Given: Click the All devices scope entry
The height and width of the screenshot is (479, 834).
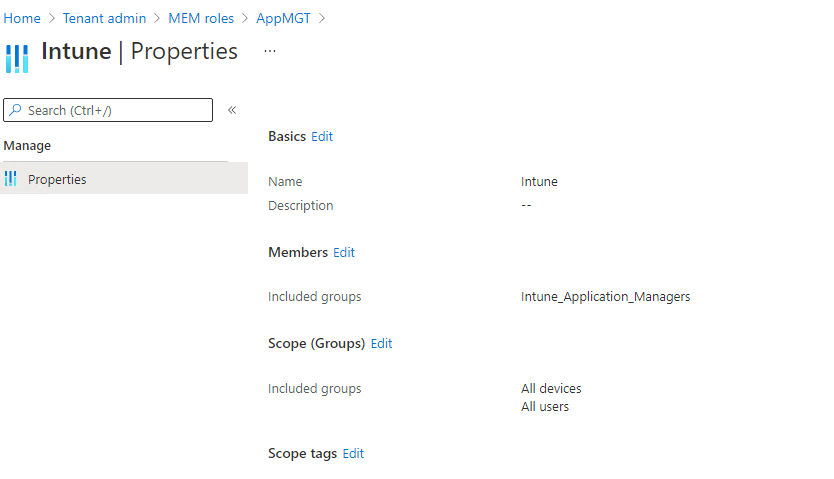Looking at the screenshot, I should tap(551, 388).
